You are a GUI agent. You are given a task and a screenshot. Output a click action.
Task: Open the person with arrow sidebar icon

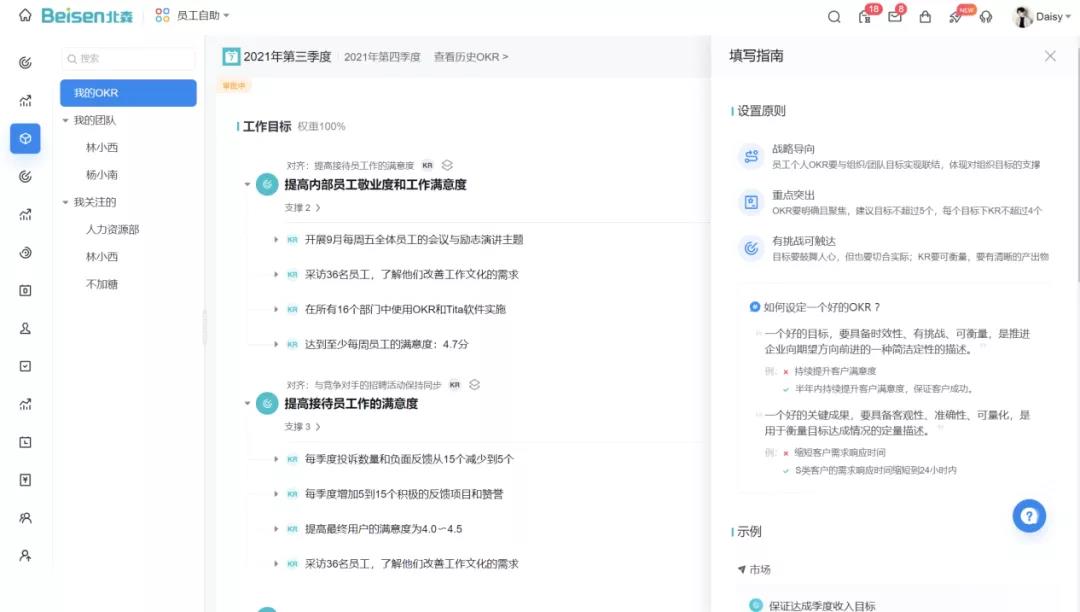[x=25, y=556]
